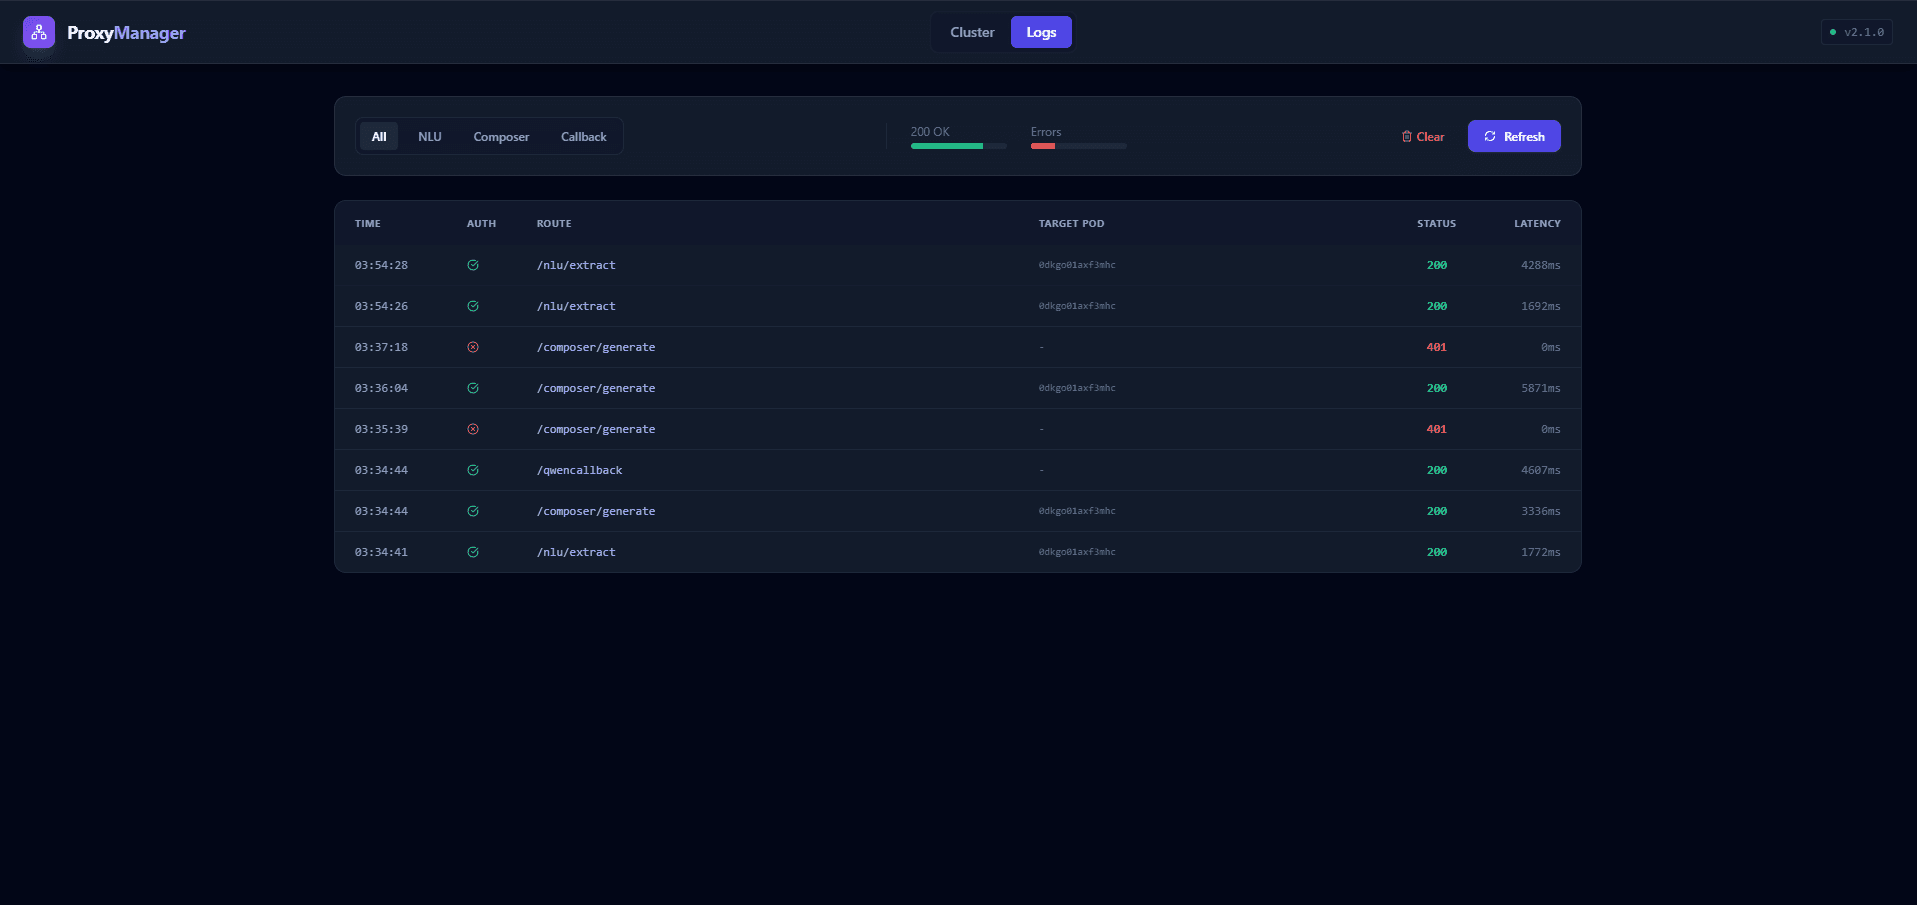Select the Logs tab
The image size is (1917, 905).
1041,32
